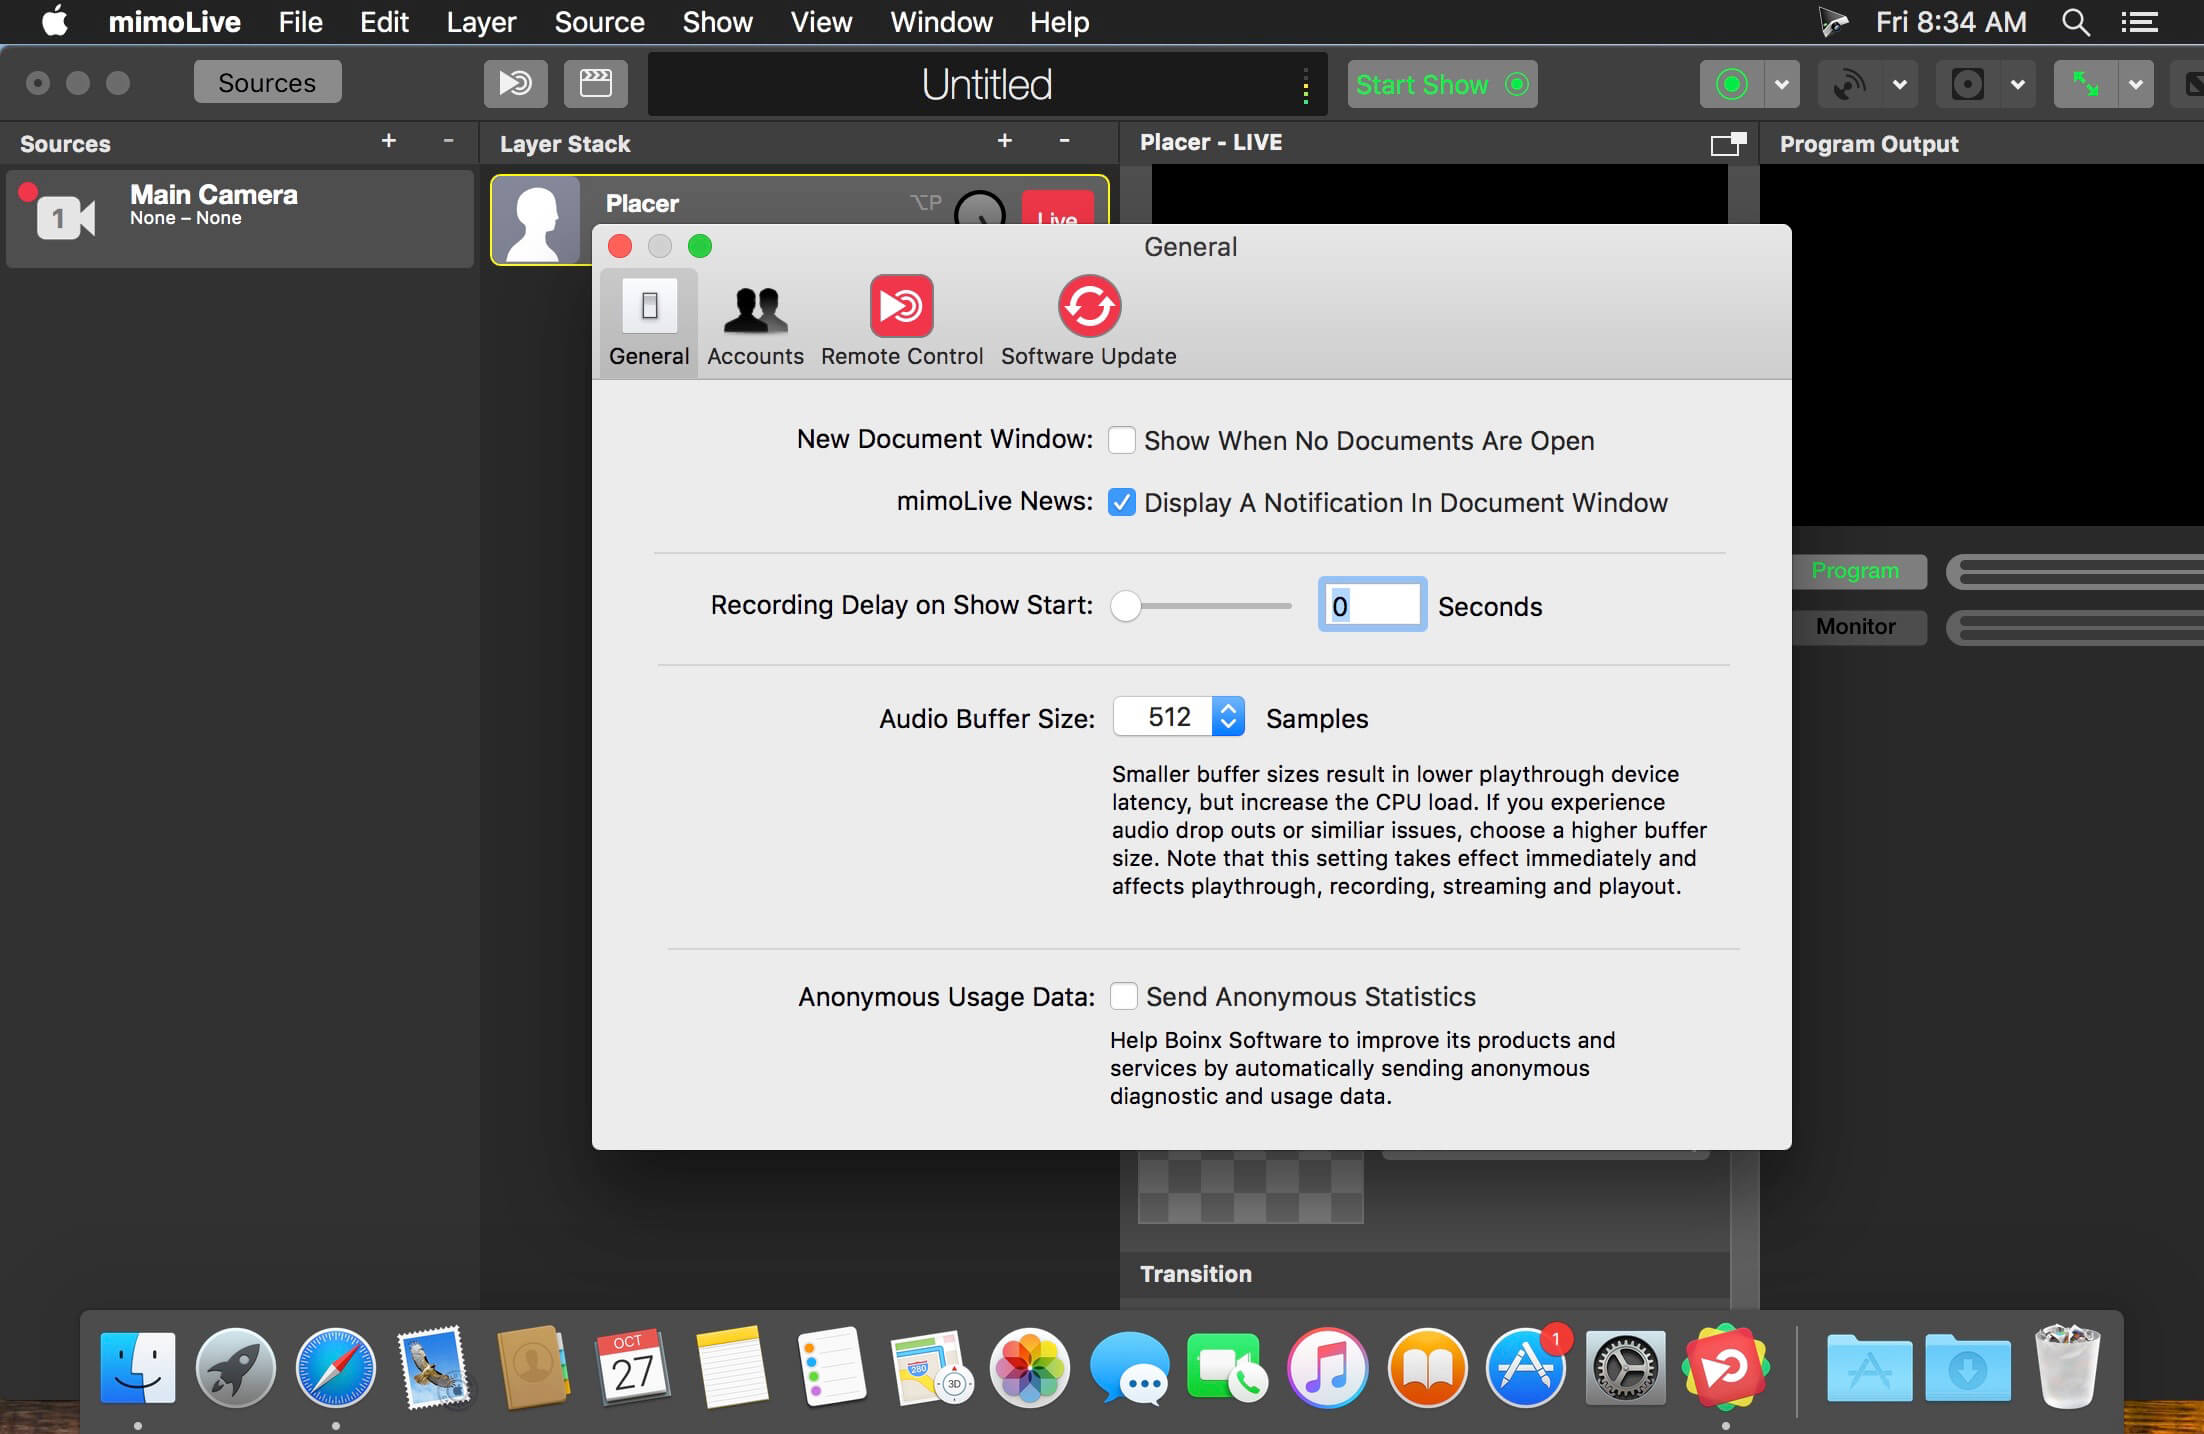Click the Monitor volume level slider
Viewport: 2204px width, 1434px height.
click(2075, 628)
